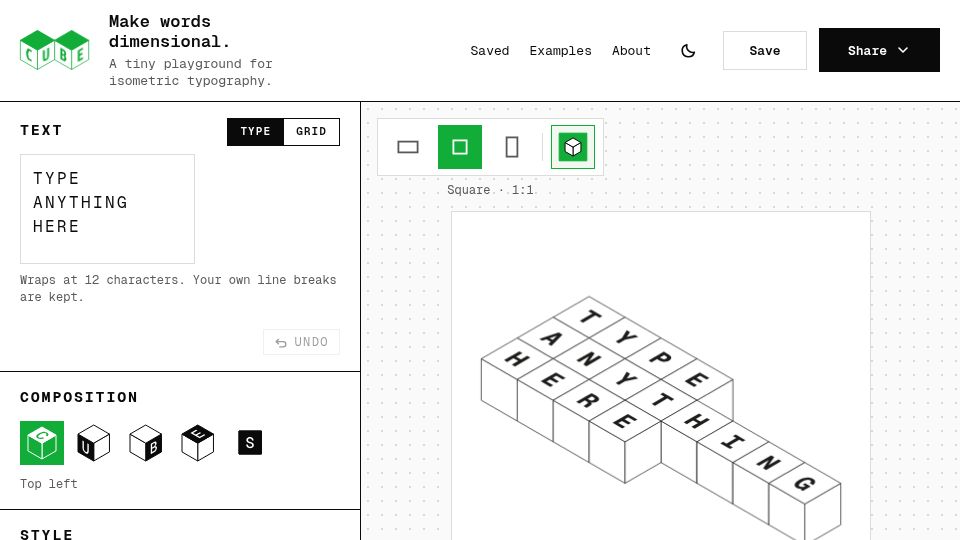The width and height of the screenshot is (960, 540).
Task: Click the green CUBE logo
Action: pyautogui.click(x=54, y=50)
